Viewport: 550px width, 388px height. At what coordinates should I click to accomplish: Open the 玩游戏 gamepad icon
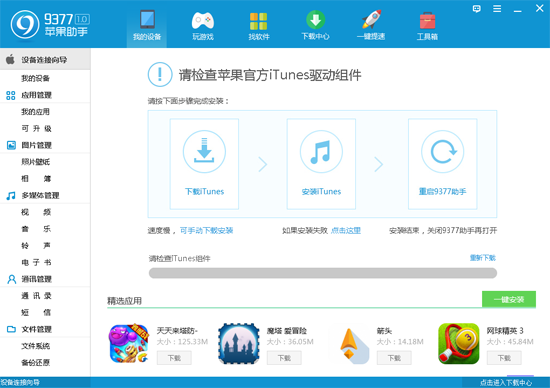click(203, 21)
